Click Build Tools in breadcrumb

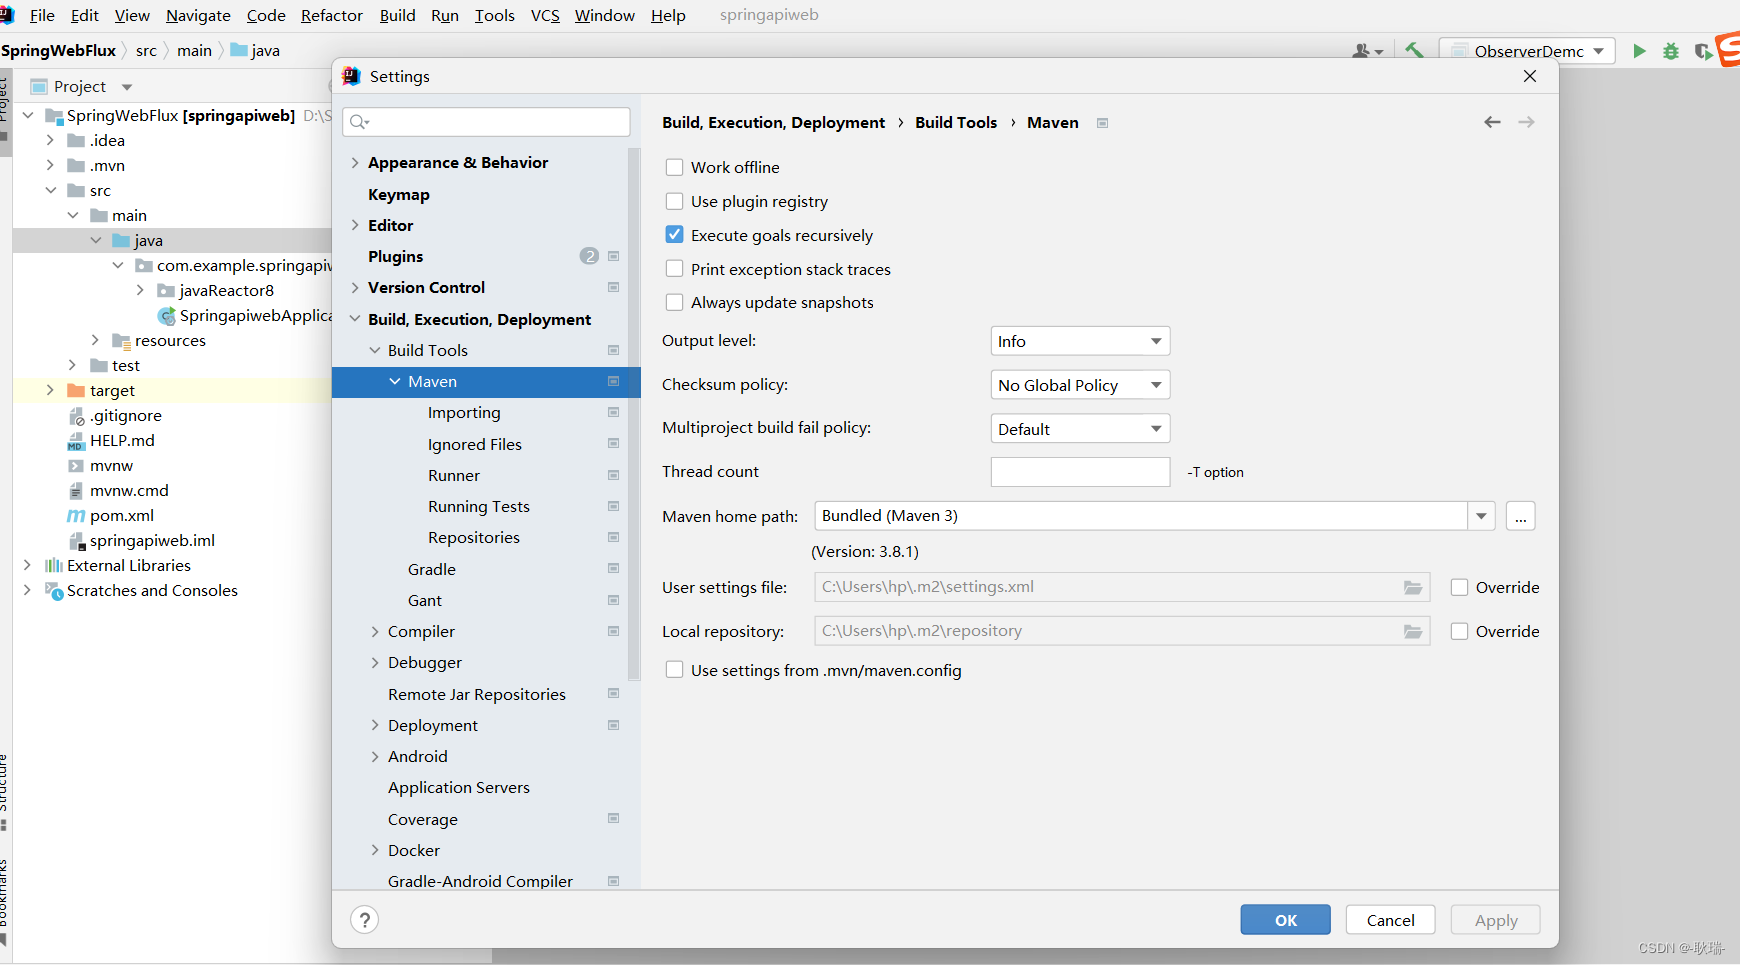coord(956,122)
